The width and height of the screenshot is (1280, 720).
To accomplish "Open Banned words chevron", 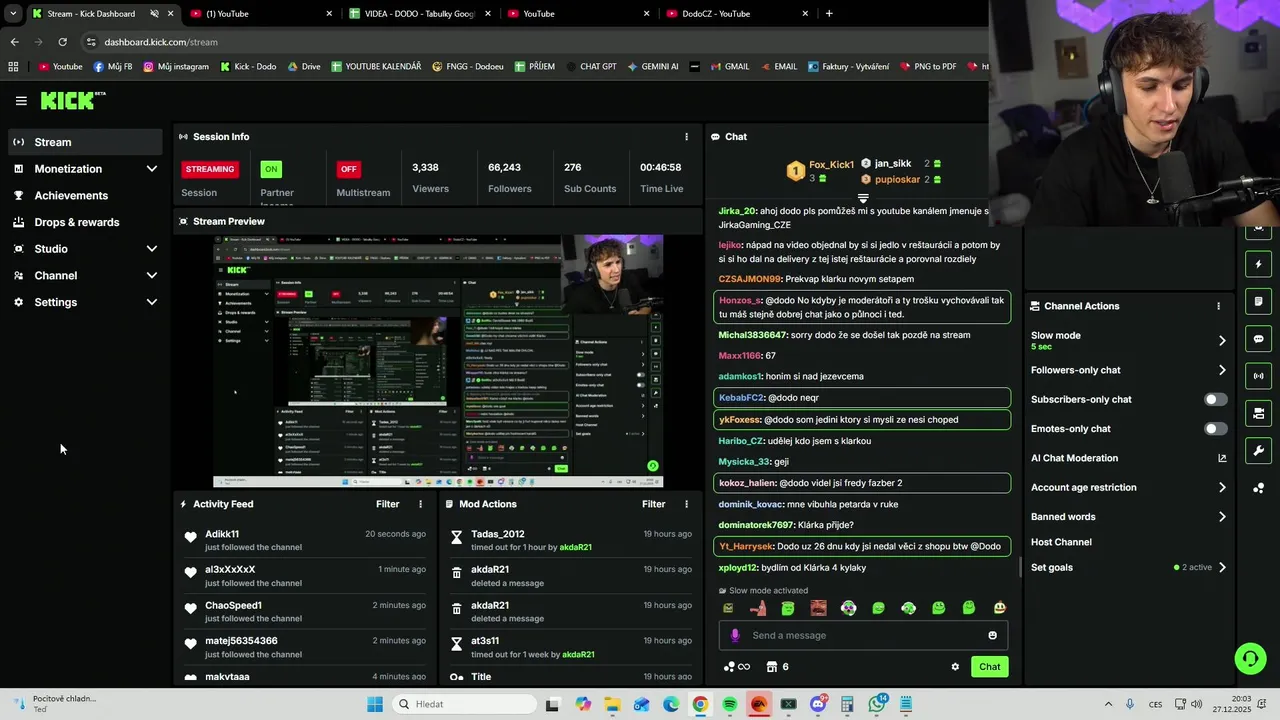I will [x=1222, y=517].
